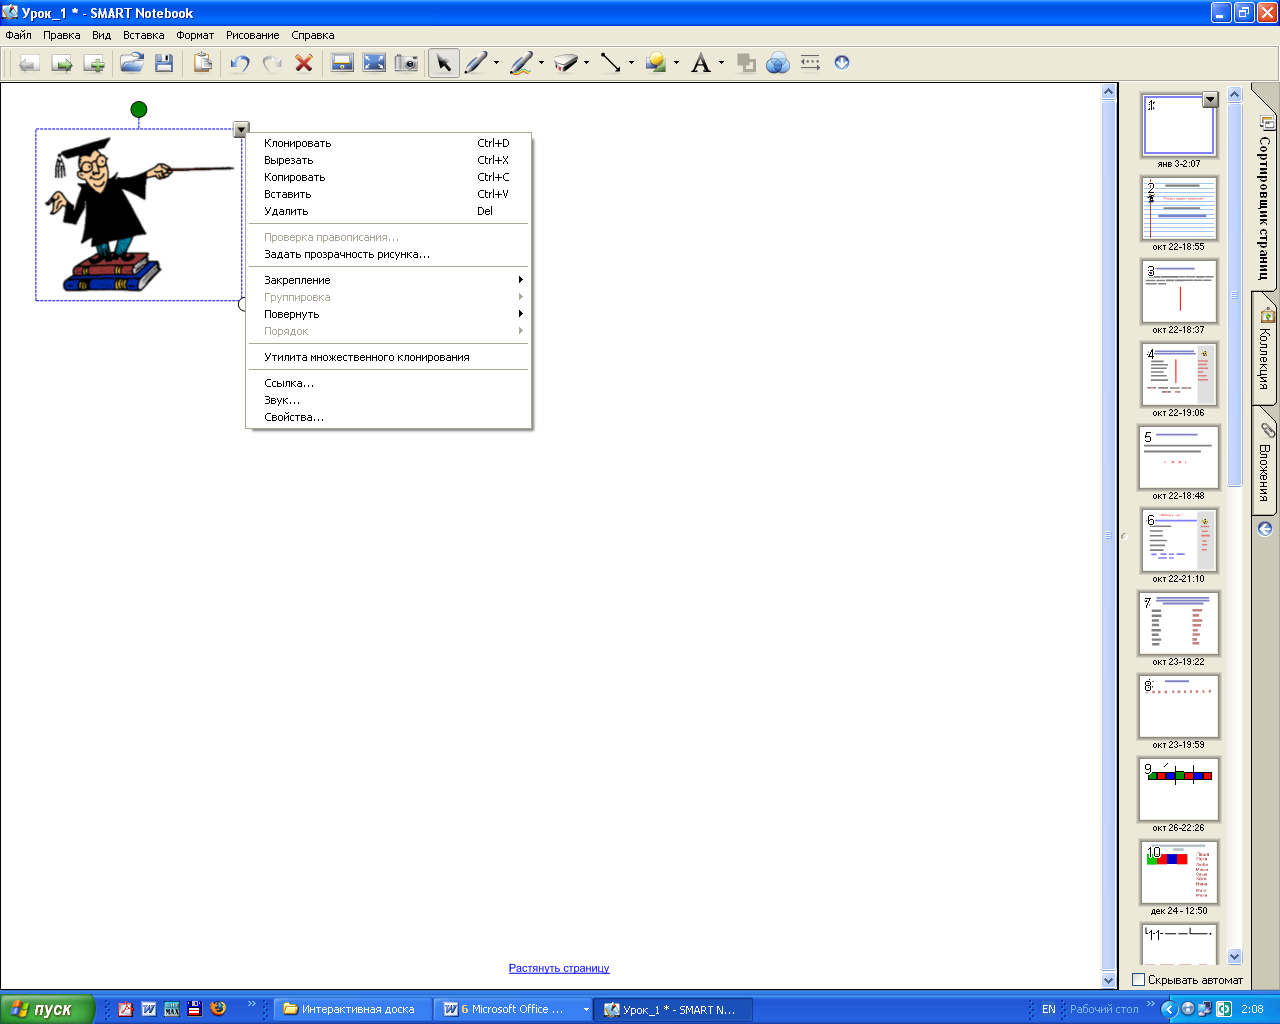This screenshot has width=1280, height=1024.
Task: Open line properties tool
Action: coord(810,63)
